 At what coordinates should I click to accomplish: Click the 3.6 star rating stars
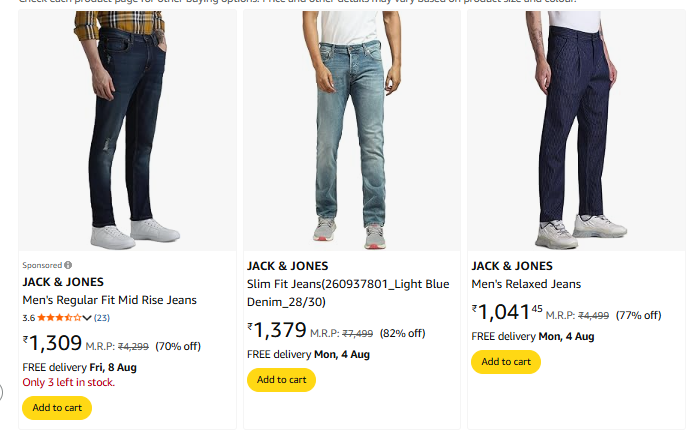point(59,318)
